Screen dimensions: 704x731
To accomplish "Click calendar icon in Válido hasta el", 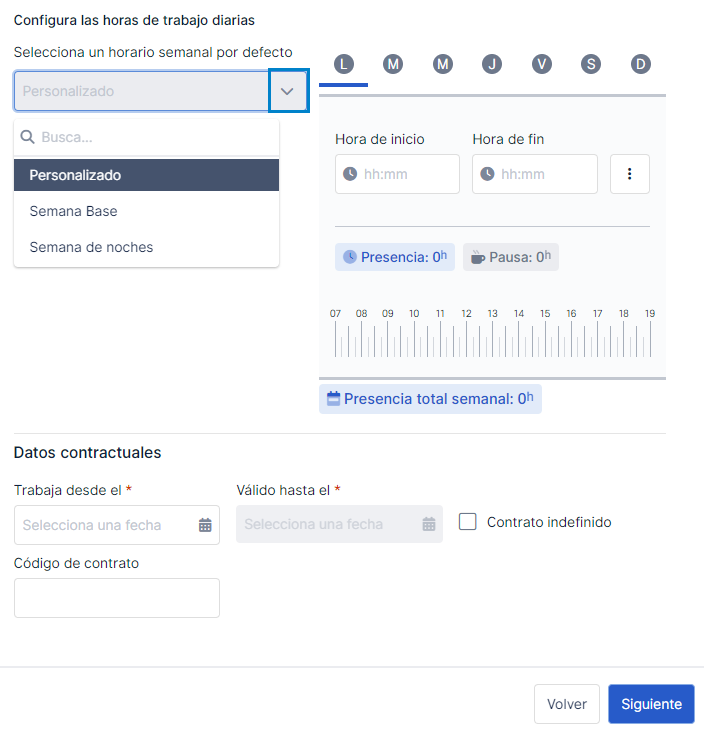I will 429,524.
